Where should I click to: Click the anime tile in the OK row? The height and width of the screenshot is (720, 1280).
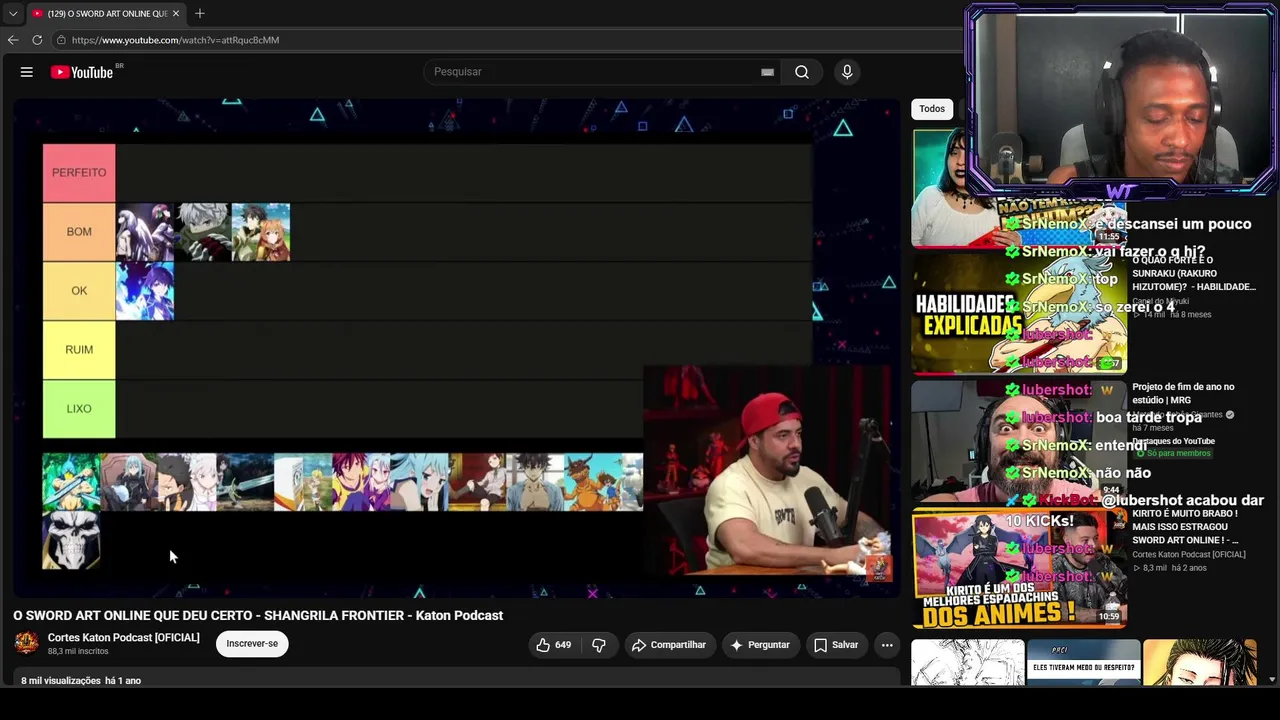[145, 291]
